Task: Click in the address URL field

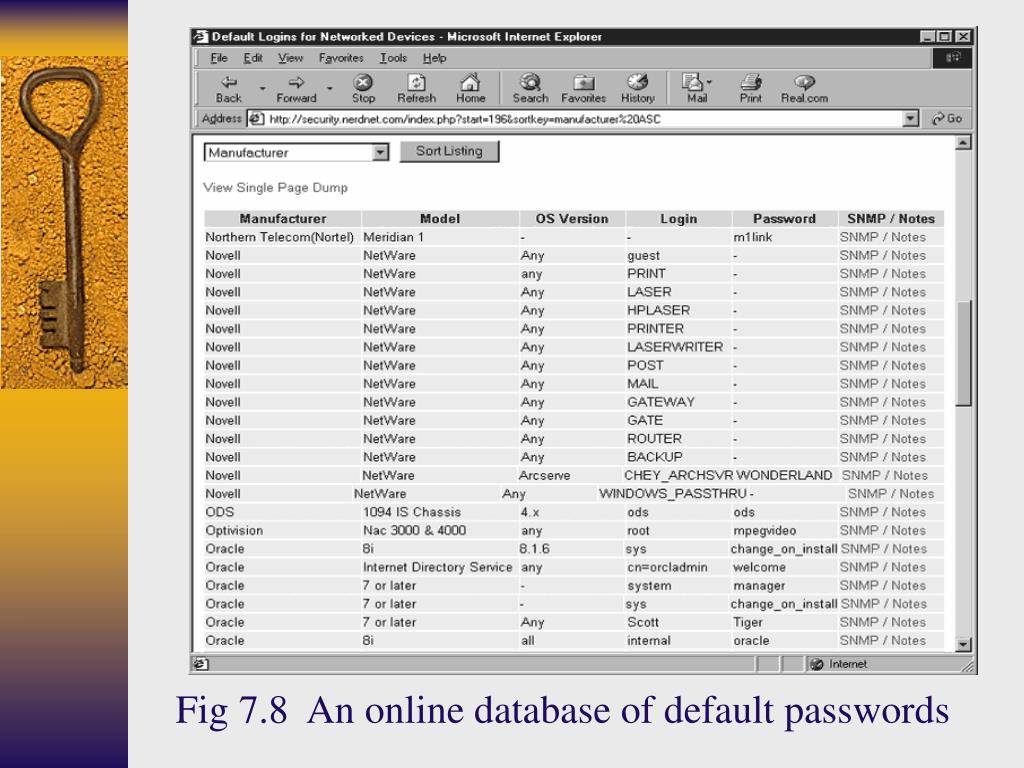Action: (583, 119)
